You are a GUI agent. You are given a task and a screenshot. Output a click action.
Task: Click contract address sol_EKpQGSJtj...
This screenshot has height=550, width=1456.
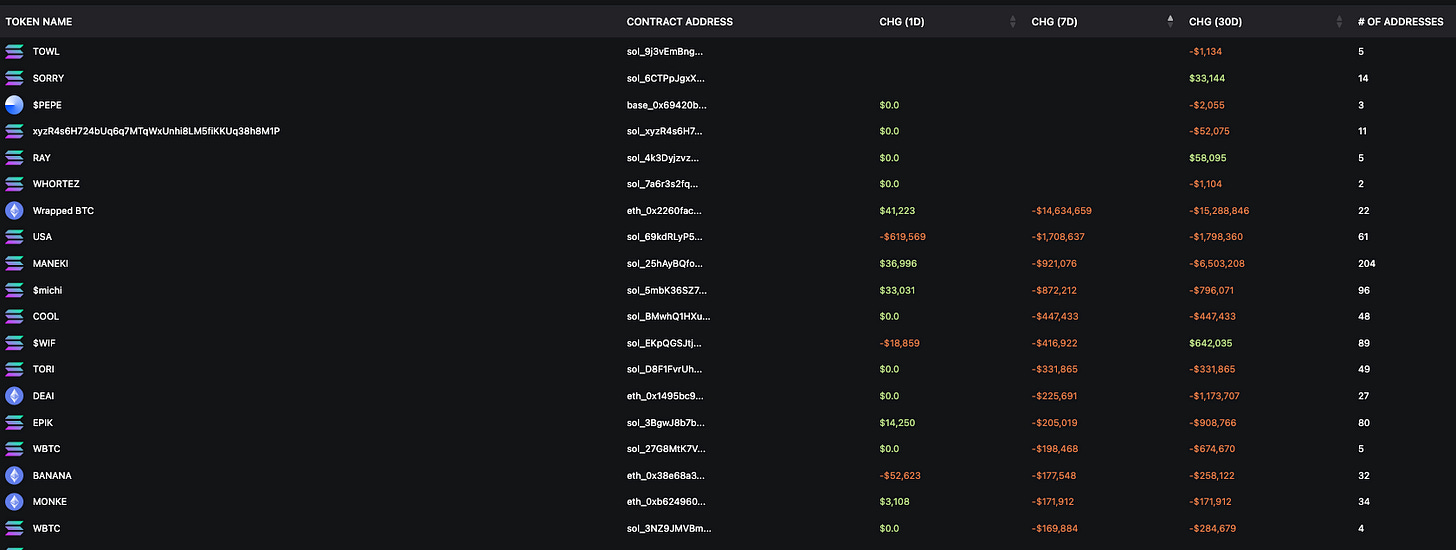pos(664,343)
